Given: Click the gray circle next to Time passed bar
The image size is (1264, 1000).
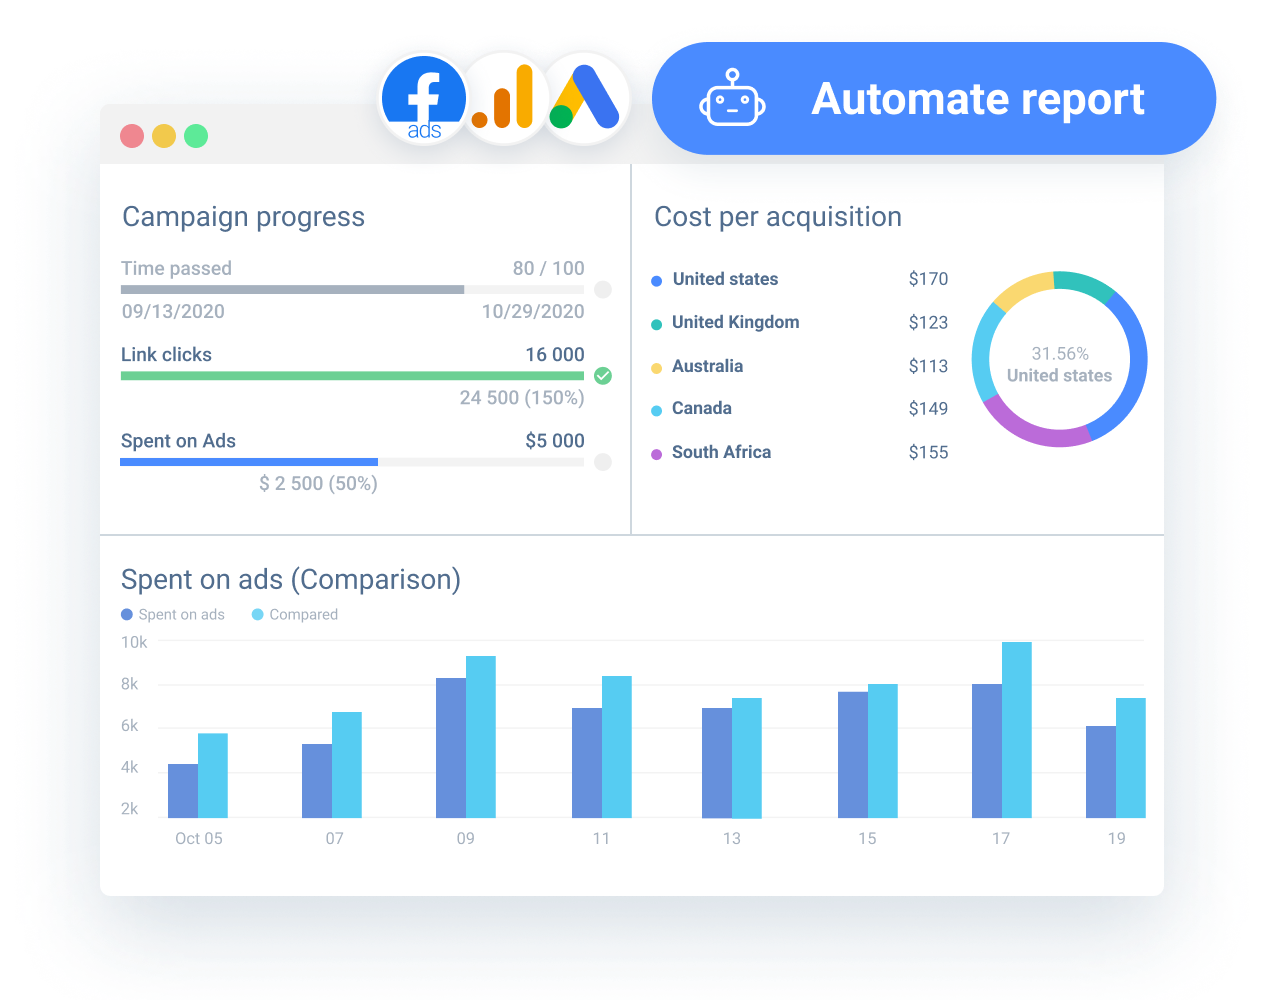Looking at the screenshot, I should [x=603, y=289].
